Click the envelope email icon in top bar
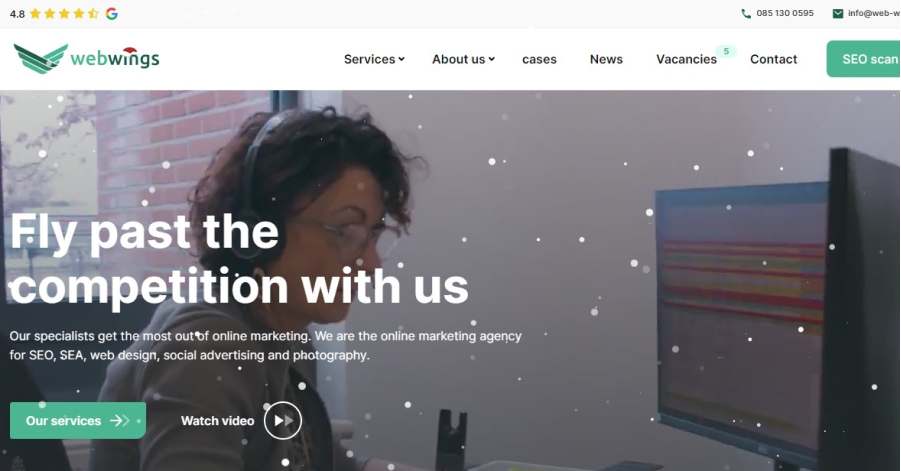Viewport: 901px width, 471px height. [x=838, y=14]
